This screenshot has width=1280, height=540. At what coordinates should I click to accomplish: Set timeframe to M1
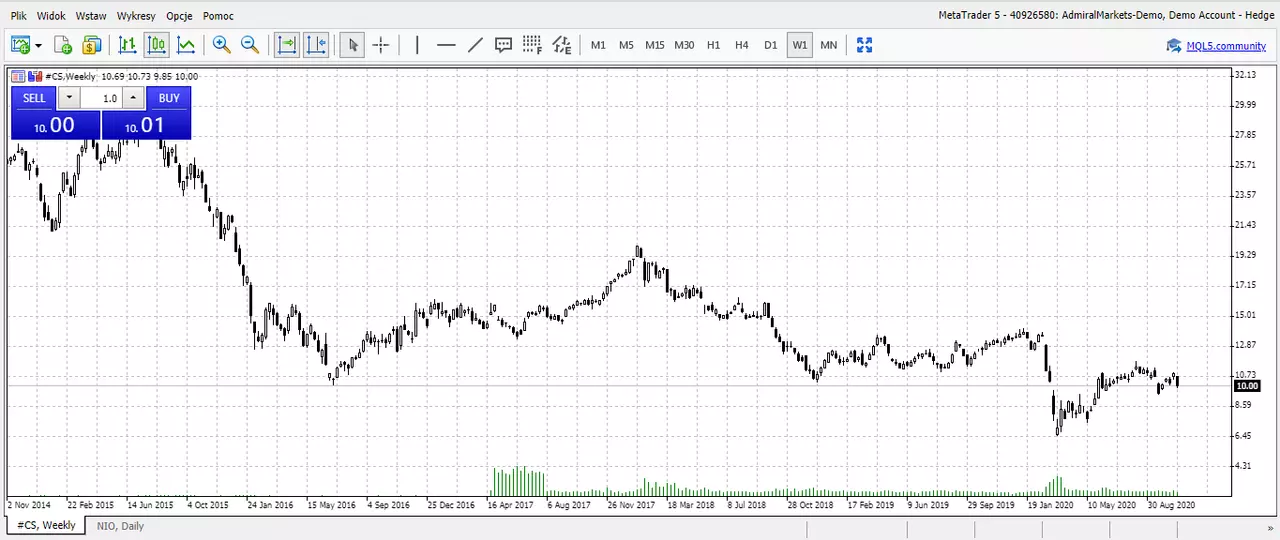click(598, 45)
